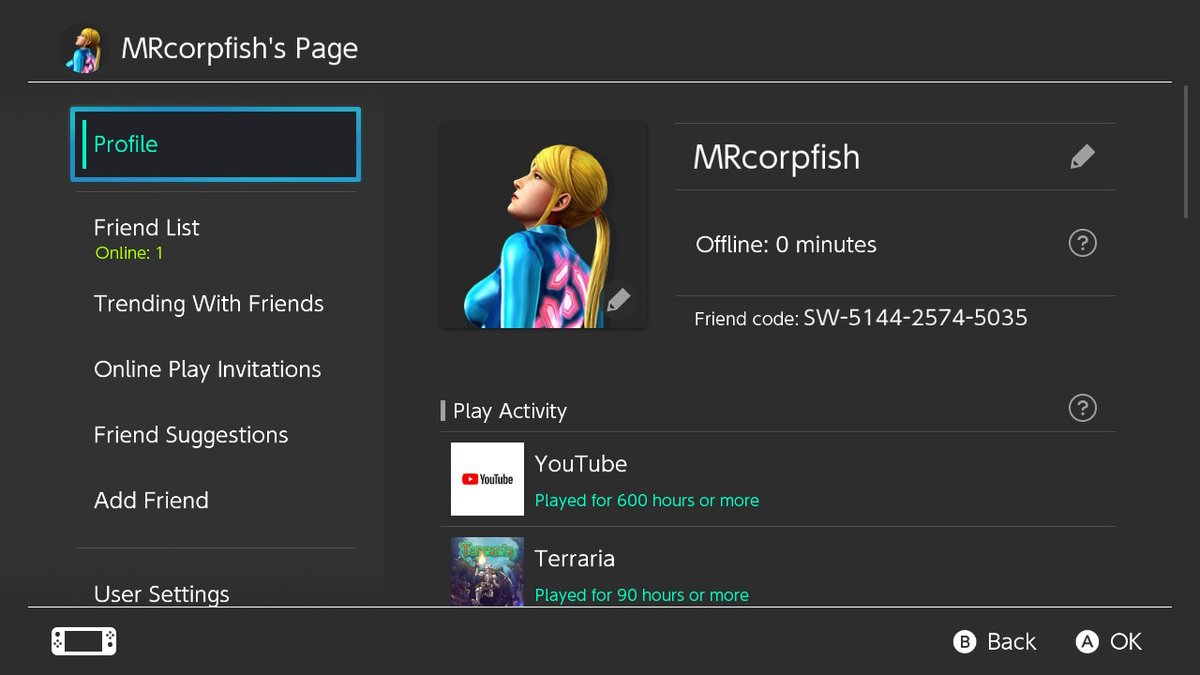Click the "MRcorpfish's Page" heading
The image size is (1200, 675).
pos(239,48)
